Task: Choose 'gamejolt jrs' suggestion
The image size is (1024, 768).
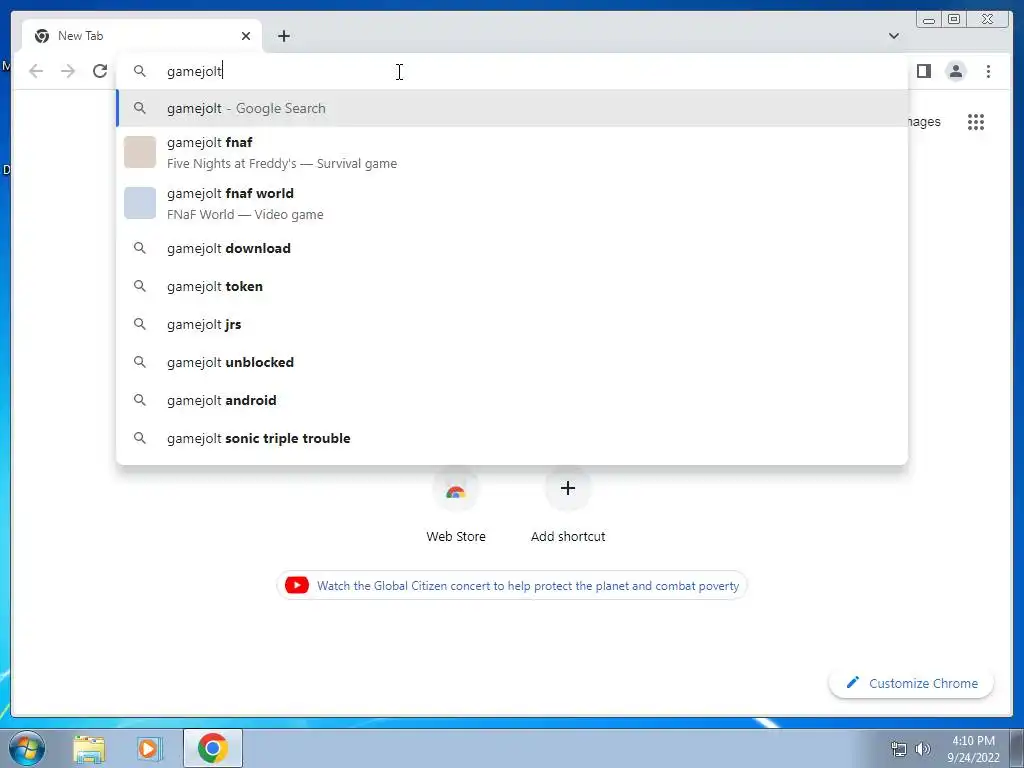Action: click(512, 324)
